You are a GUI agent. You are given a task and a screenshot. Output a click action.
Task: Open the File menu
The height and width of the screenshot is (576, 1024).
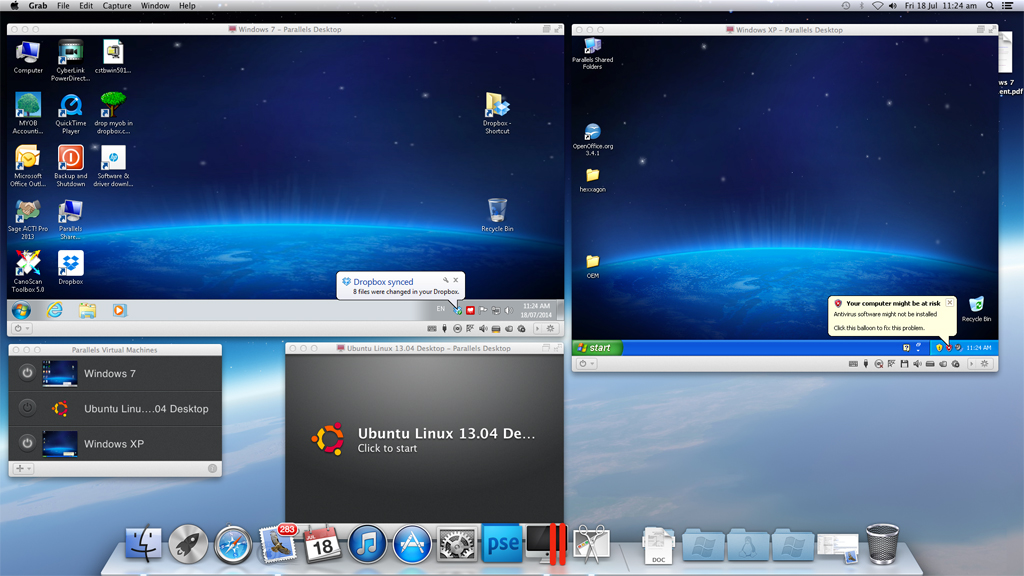[x=63, y=5]
